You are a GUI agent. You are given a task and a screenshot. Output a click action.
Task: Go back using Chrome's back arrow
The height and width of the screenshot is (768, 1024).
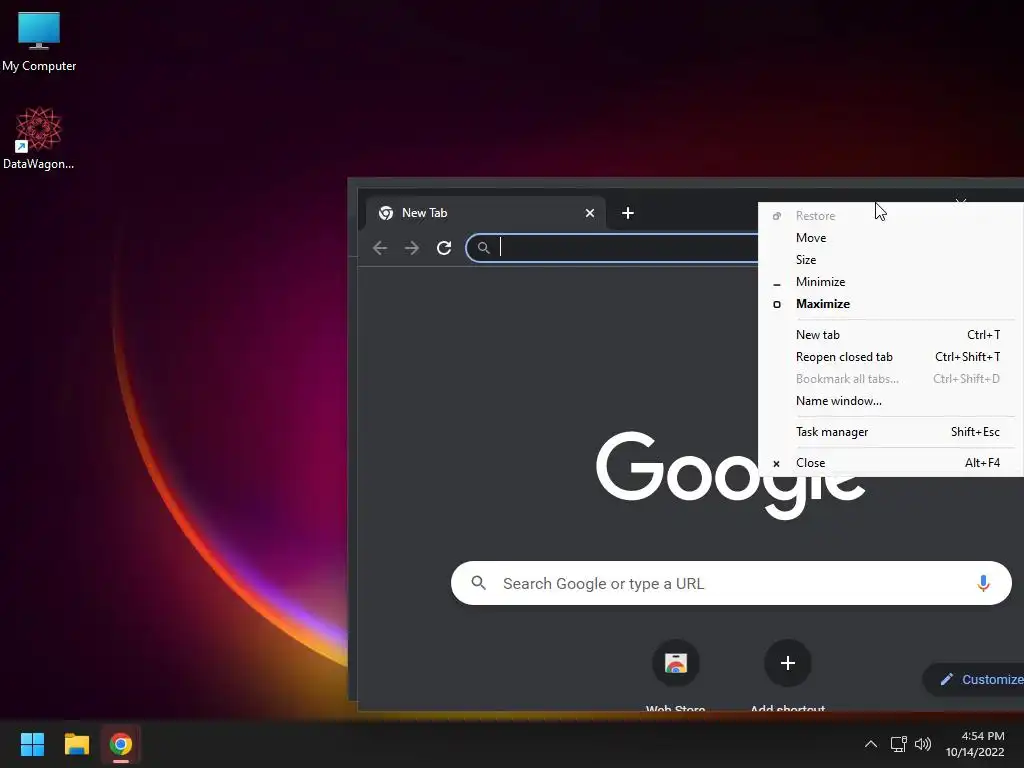[x=380, y=248]
